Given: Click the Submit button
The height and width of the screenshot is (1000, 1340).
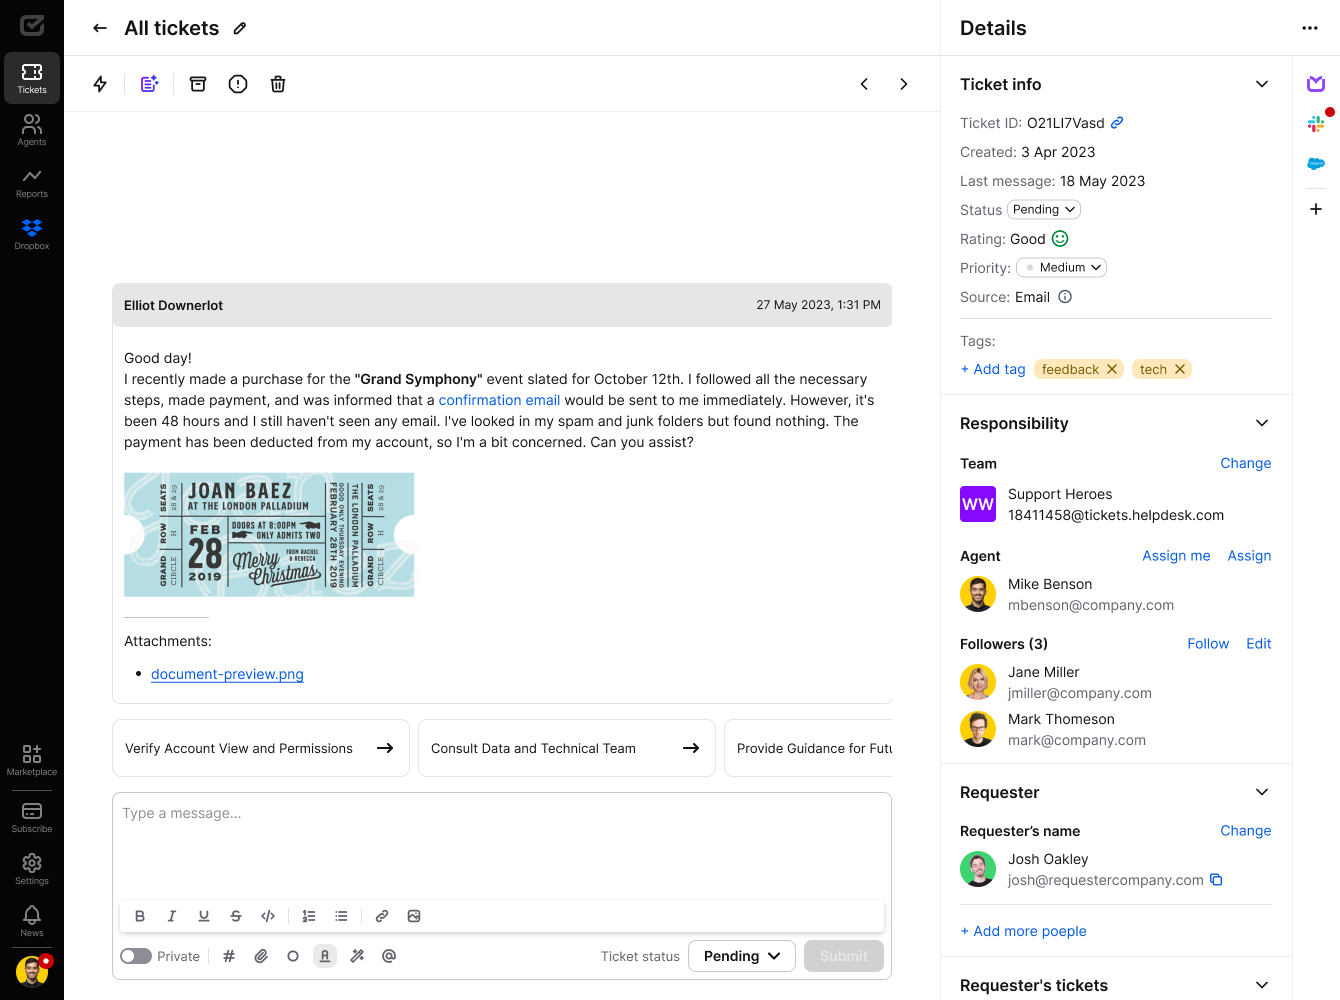Looking at the screenshot, I should pos(844,956).
